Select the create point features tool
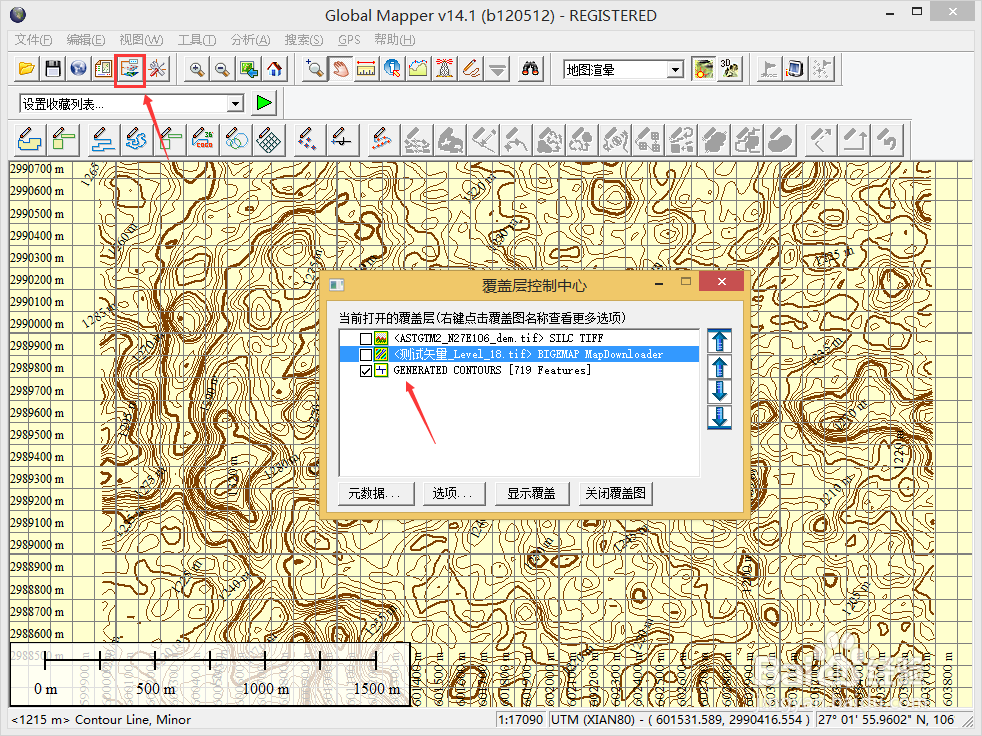 tap(308, 139)
